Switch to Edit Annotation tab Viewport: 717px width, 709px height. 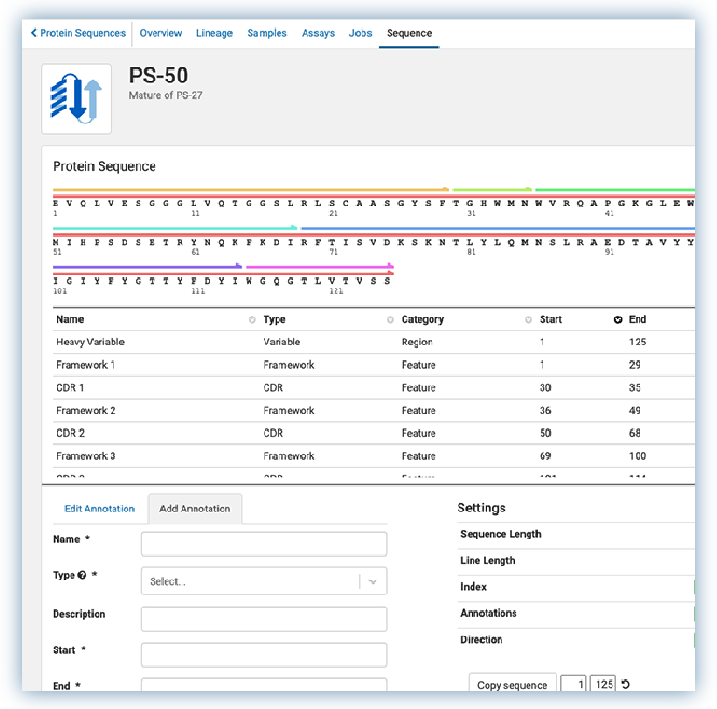point(100,509)
